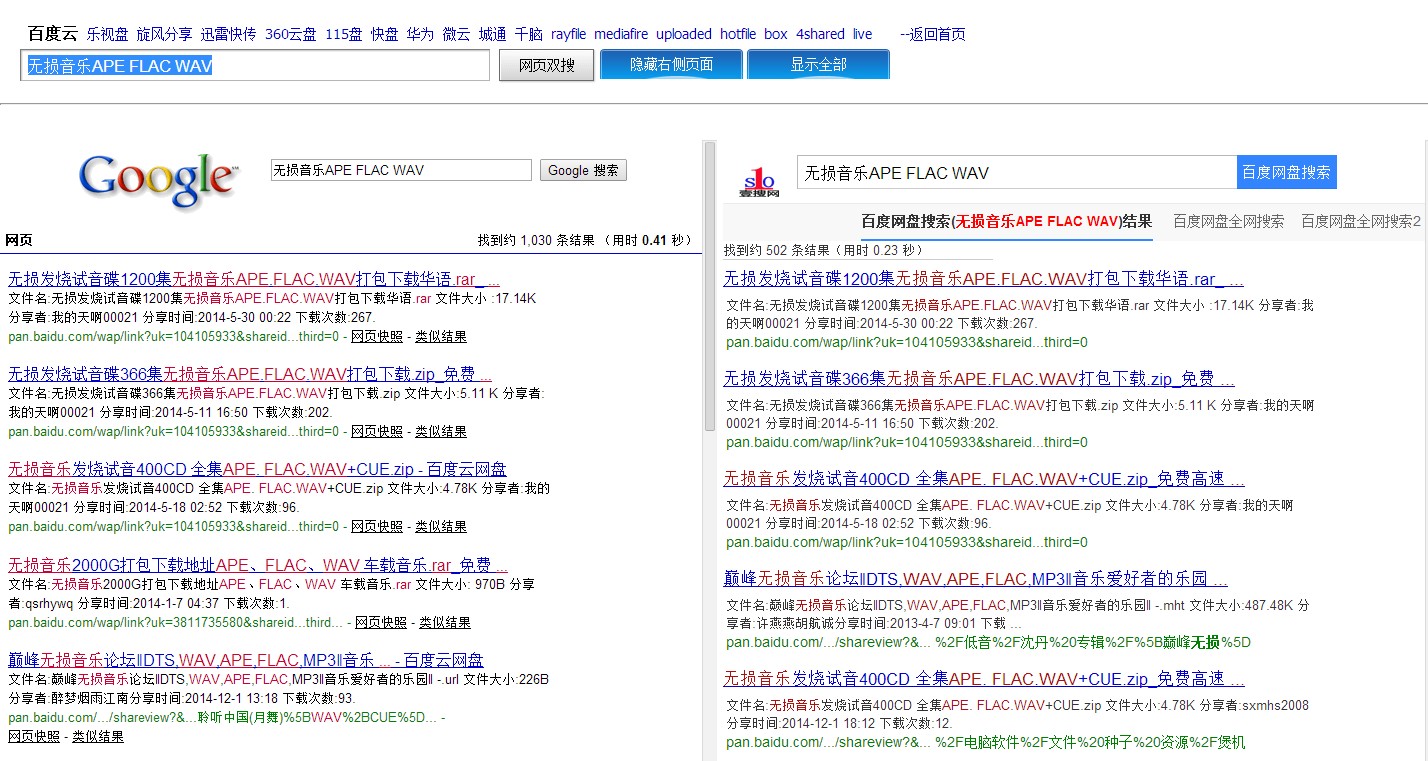Screen dimensions: 1428x761
Task: Click the 隐藏右侧页面 button
Action: (x=671, y=65)
